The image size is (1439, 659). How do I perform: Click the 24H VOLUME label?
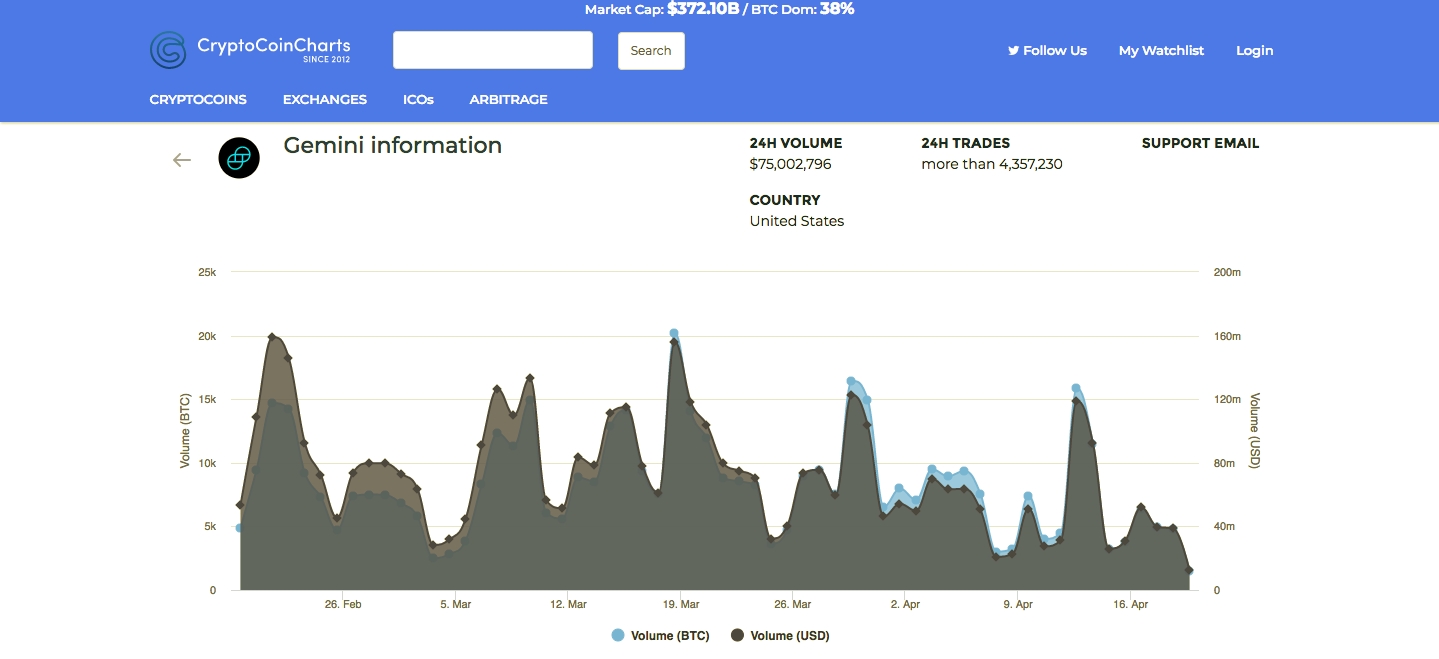[x=796, y=143]
